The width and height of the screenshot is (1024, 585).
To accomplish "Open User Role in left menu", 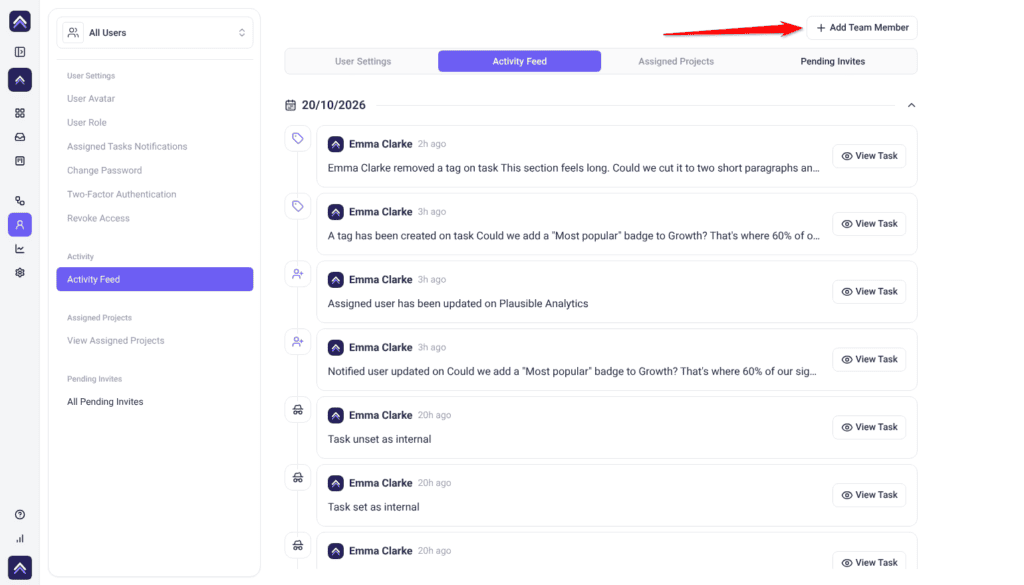I will coord(87,123).
